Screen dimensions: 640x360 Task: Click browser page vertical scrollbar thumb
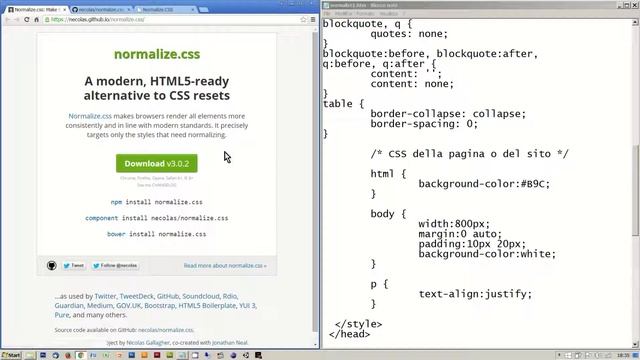[315, 182]
